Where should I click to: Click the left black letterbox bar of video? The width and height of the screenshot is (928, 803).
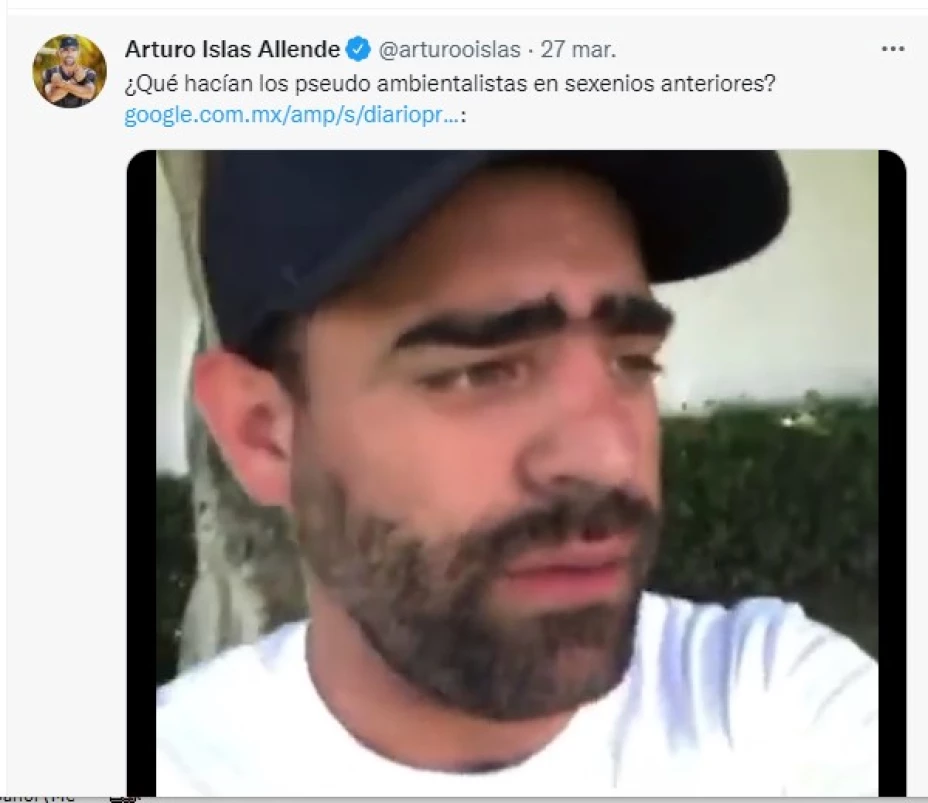point(141,473)
